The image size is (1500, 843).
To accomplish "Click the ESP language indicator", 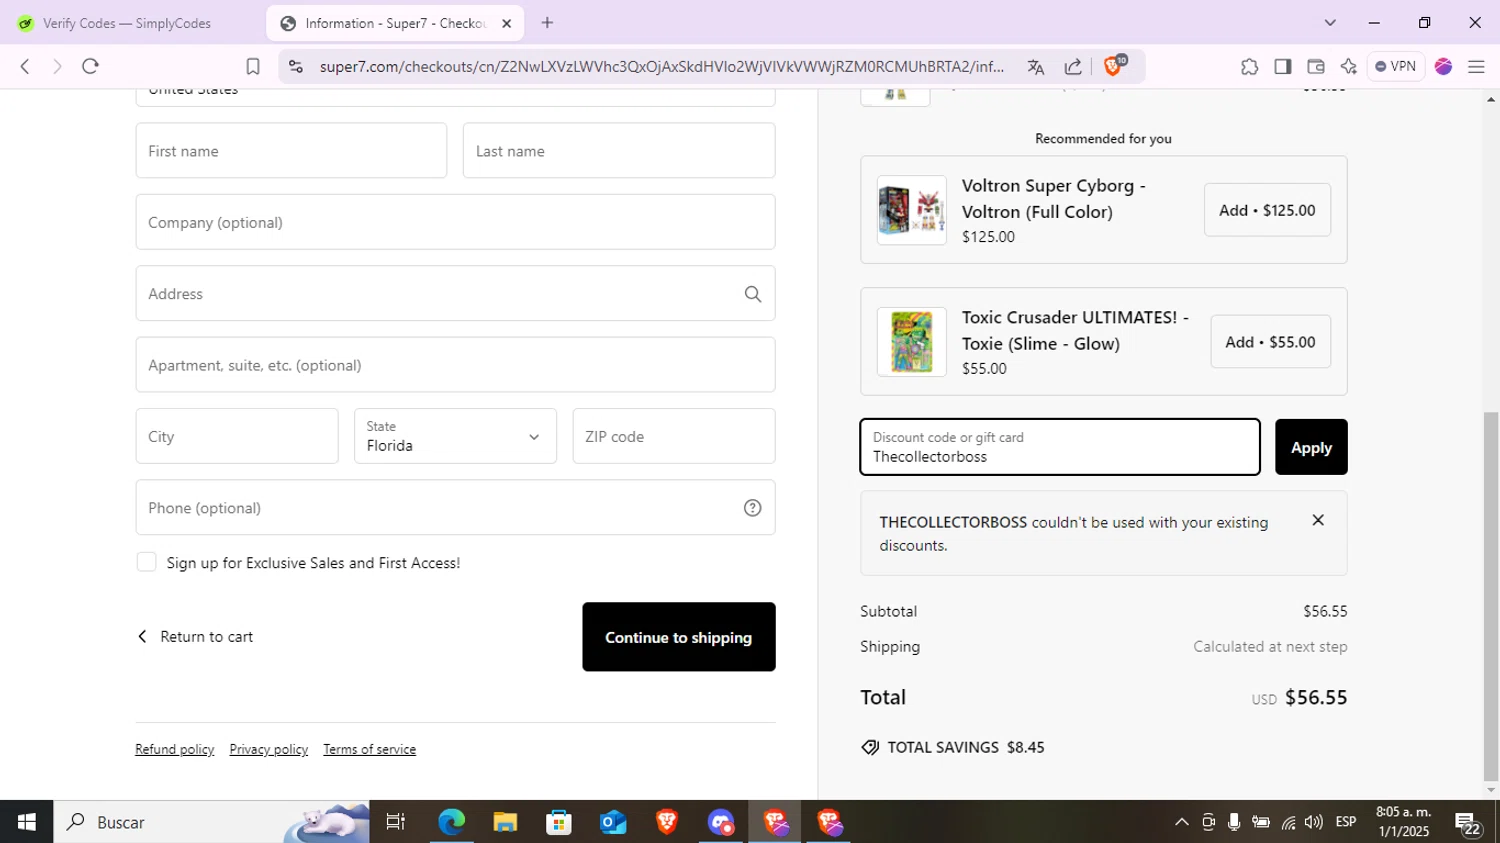I will point(1346,822).
